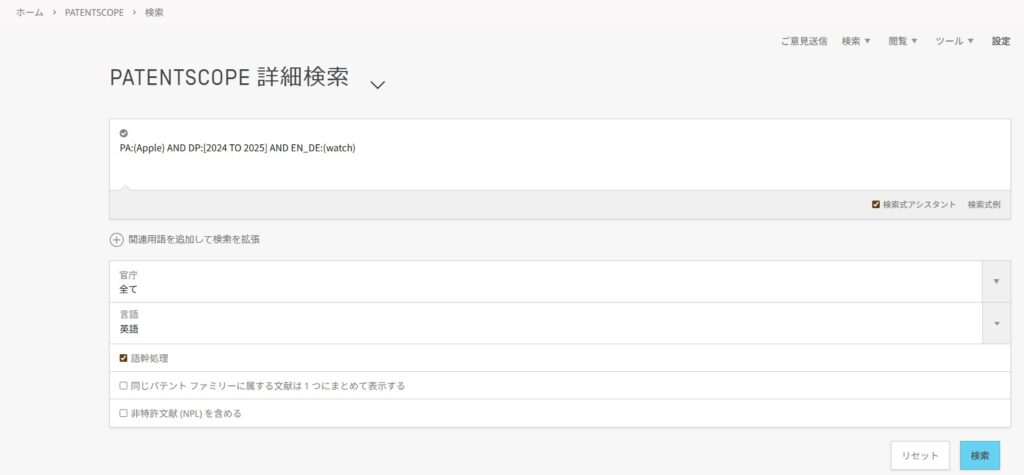Screen dimensions: 1024x475
Task: Open 設定 in the top navigation
Action: (1000, 41)
